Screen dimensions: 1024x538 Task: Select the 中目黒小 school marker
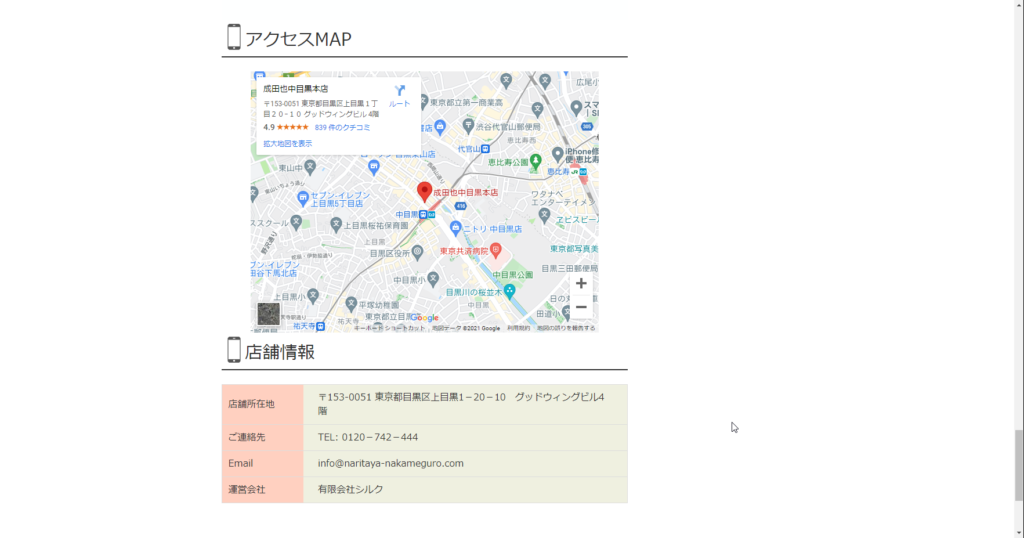click(432, 279)
